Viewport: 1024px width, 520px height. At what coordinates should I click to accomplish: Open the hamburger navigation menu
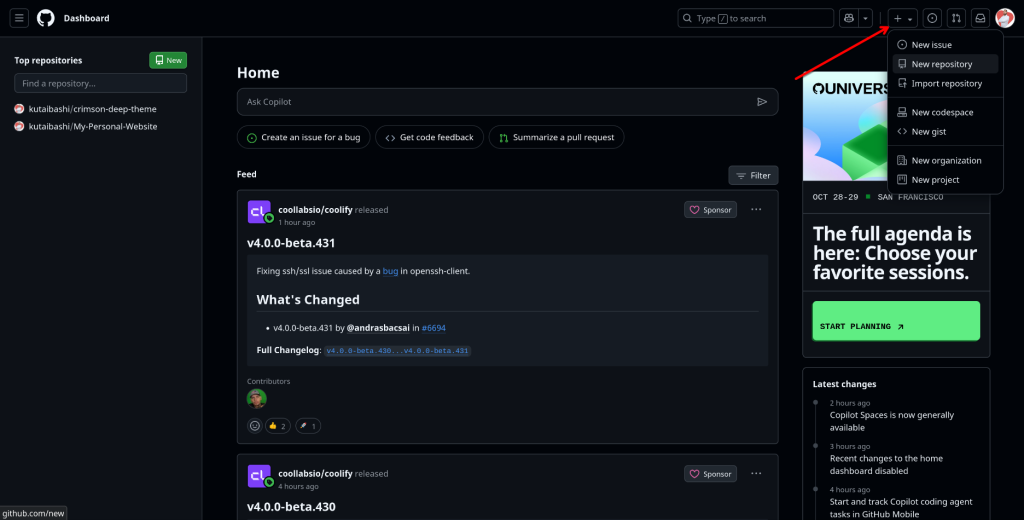[19, 18]
